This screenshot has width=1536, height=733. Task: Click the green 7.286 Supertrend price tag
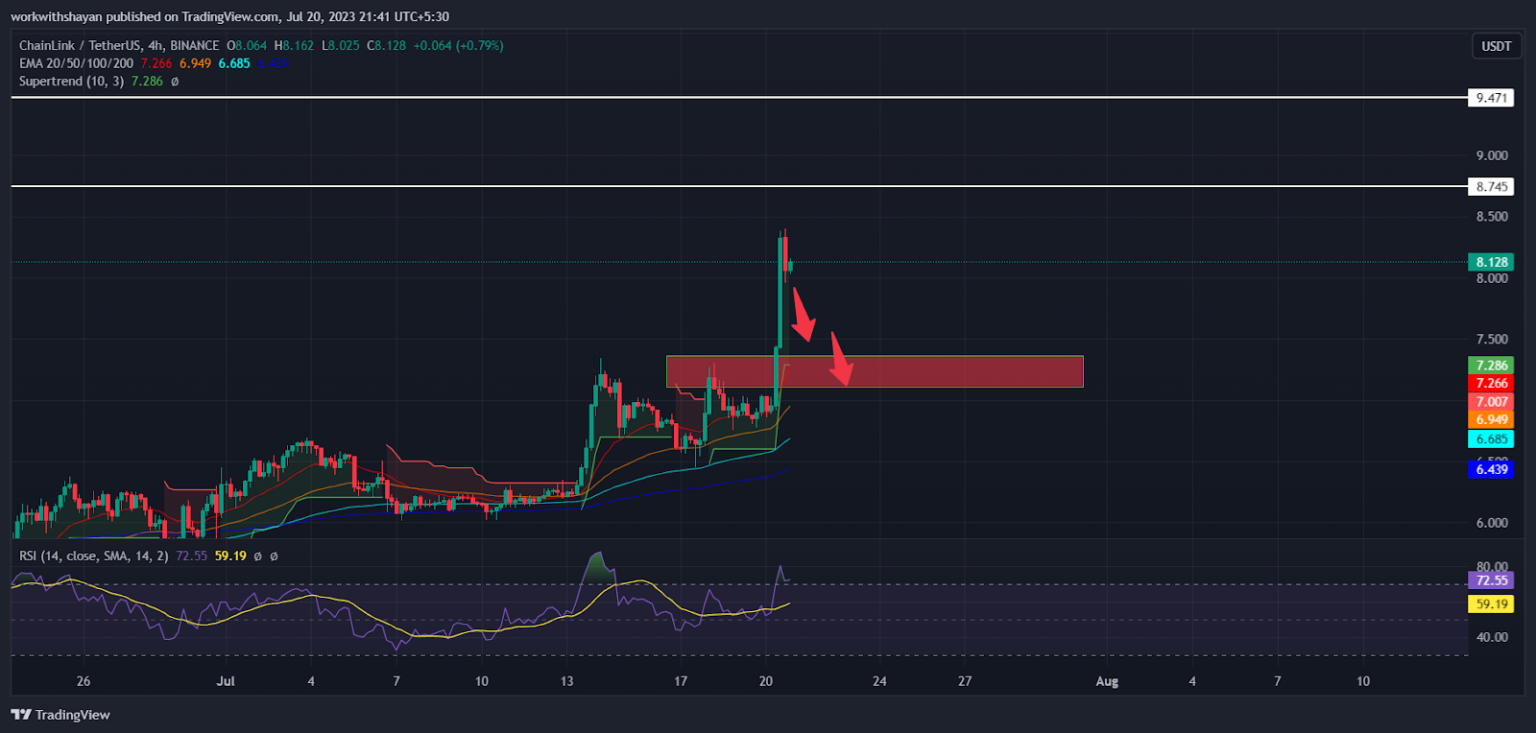point(1490,365)
